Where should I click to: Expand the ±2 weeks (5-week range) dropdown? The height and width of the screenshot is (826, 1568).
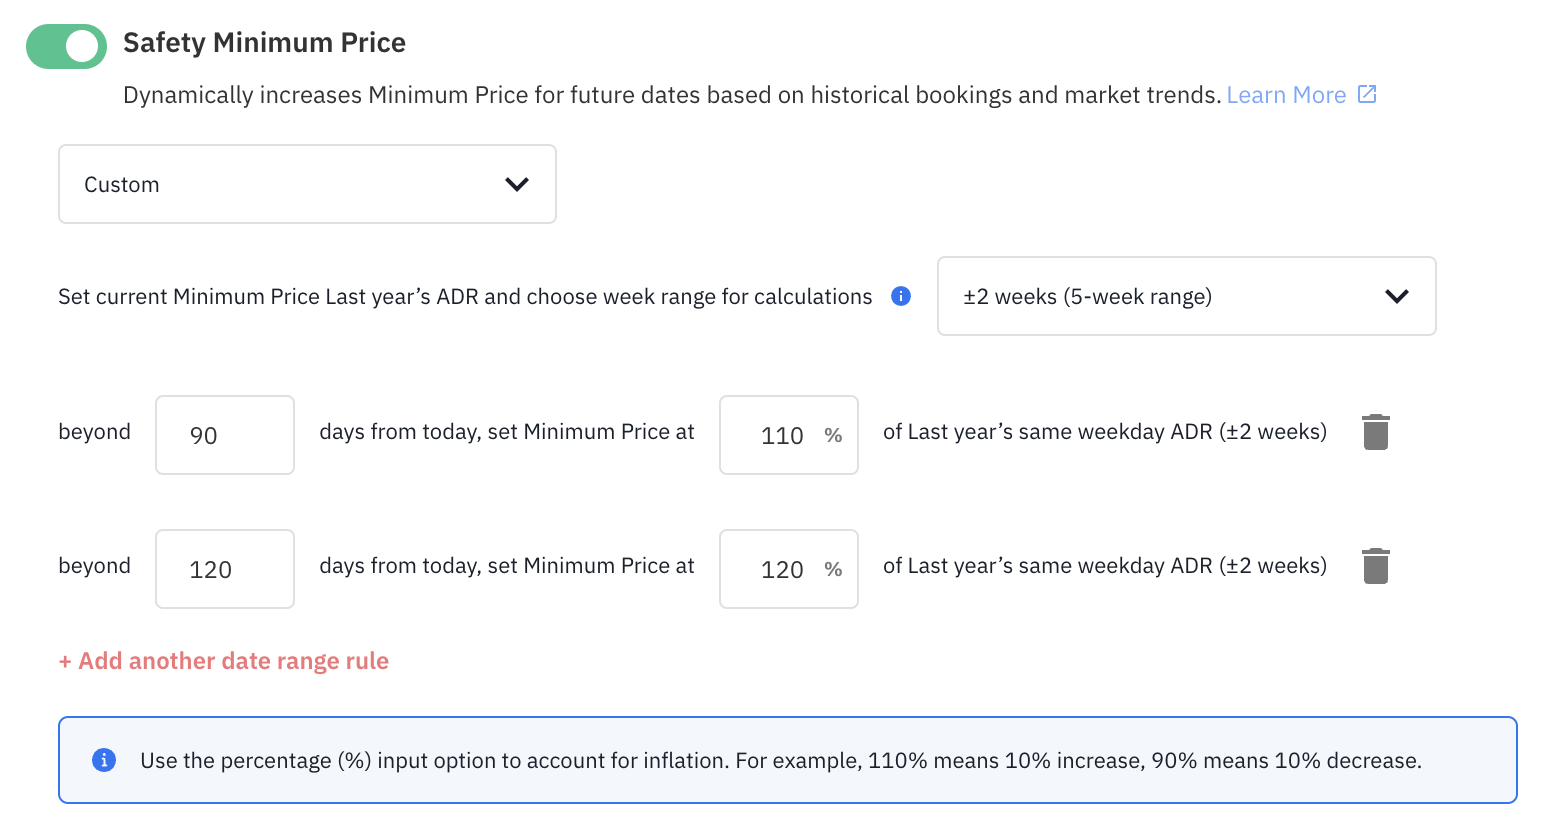tap(1186, 296)
